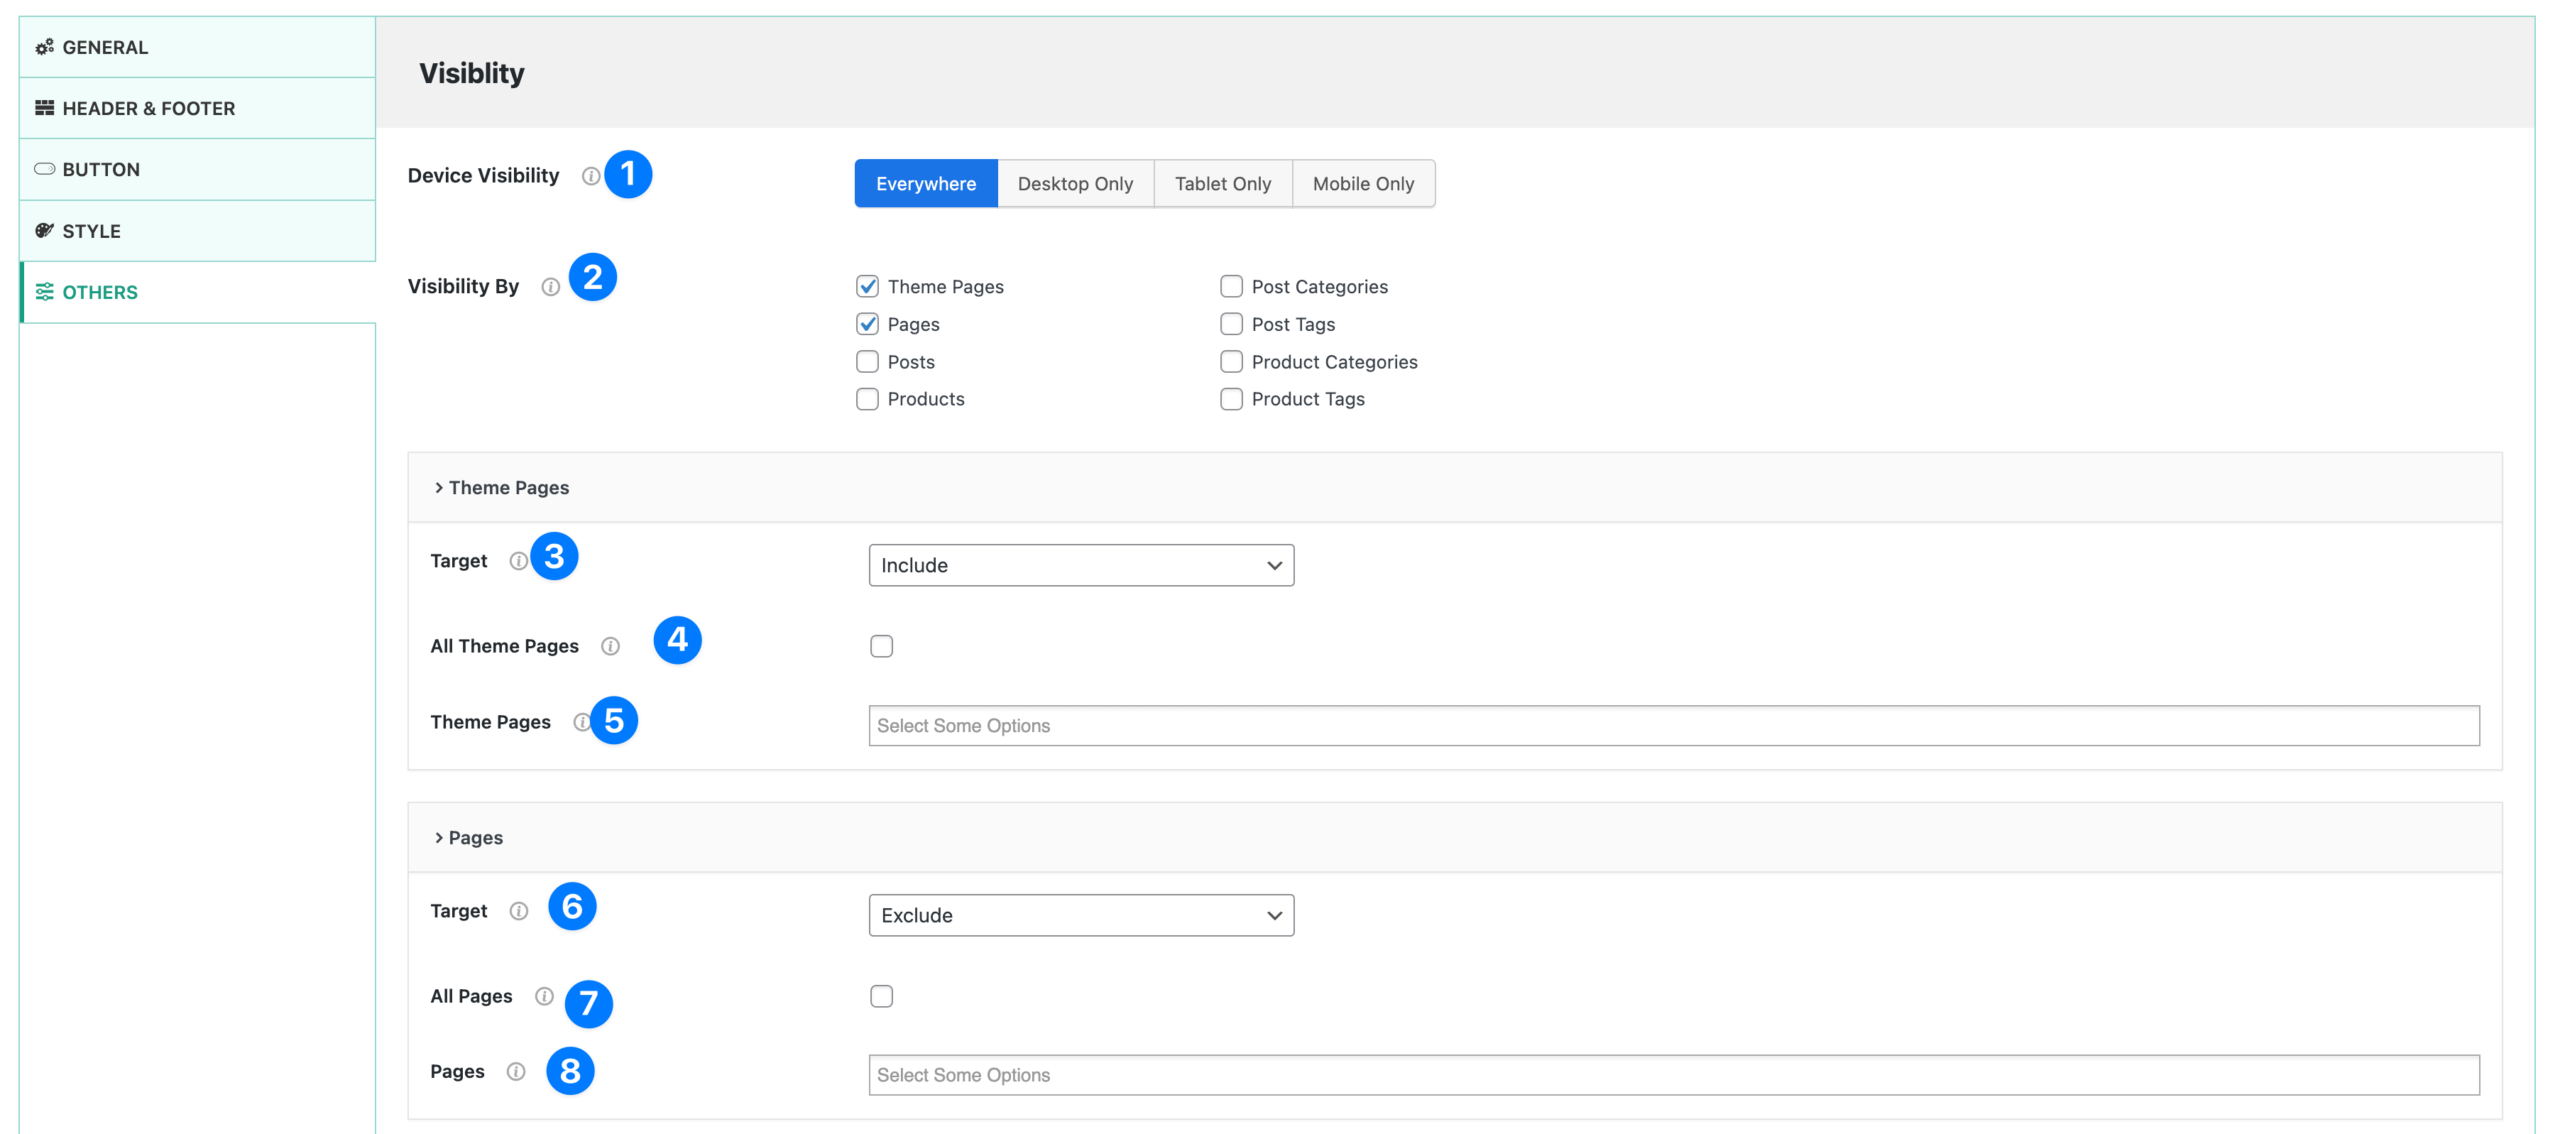
Task: Select the Desktop Only visibility button
Action: click(1075, 184)
